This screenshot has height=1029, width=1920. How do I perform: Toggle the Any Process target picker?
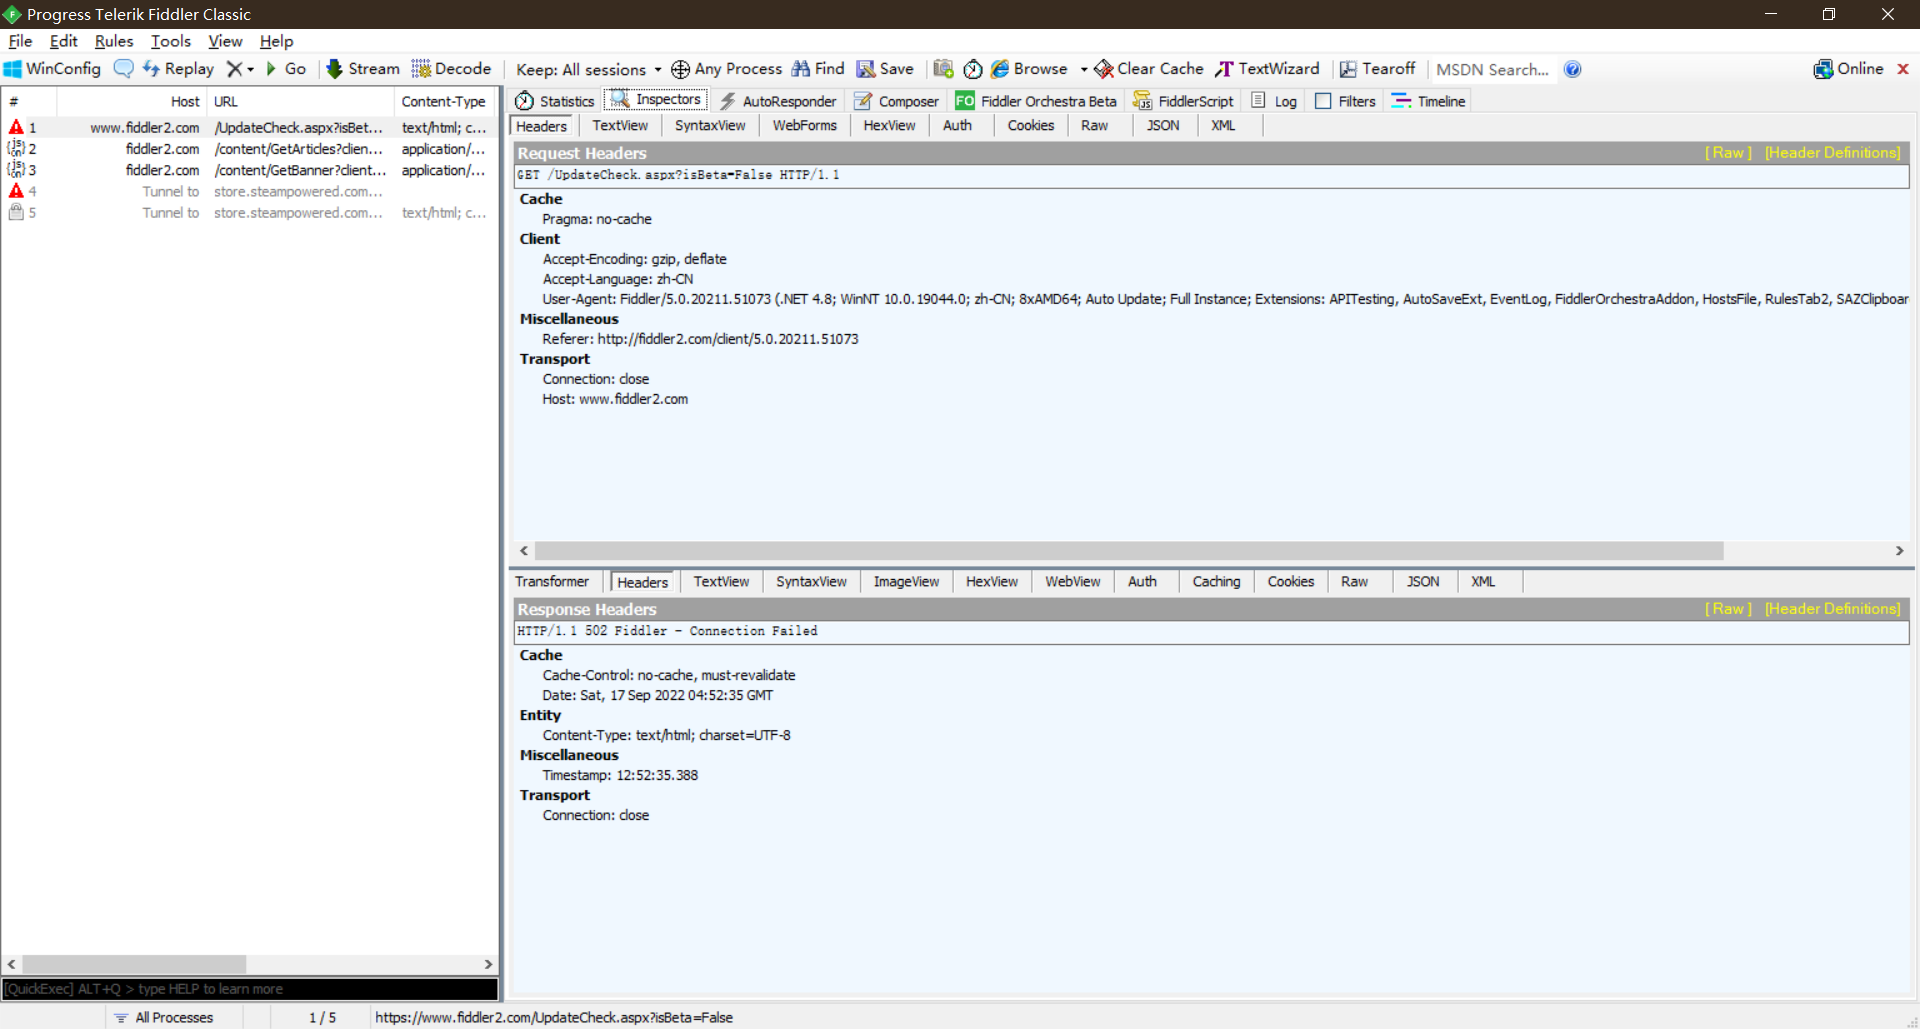pos(726,69)
